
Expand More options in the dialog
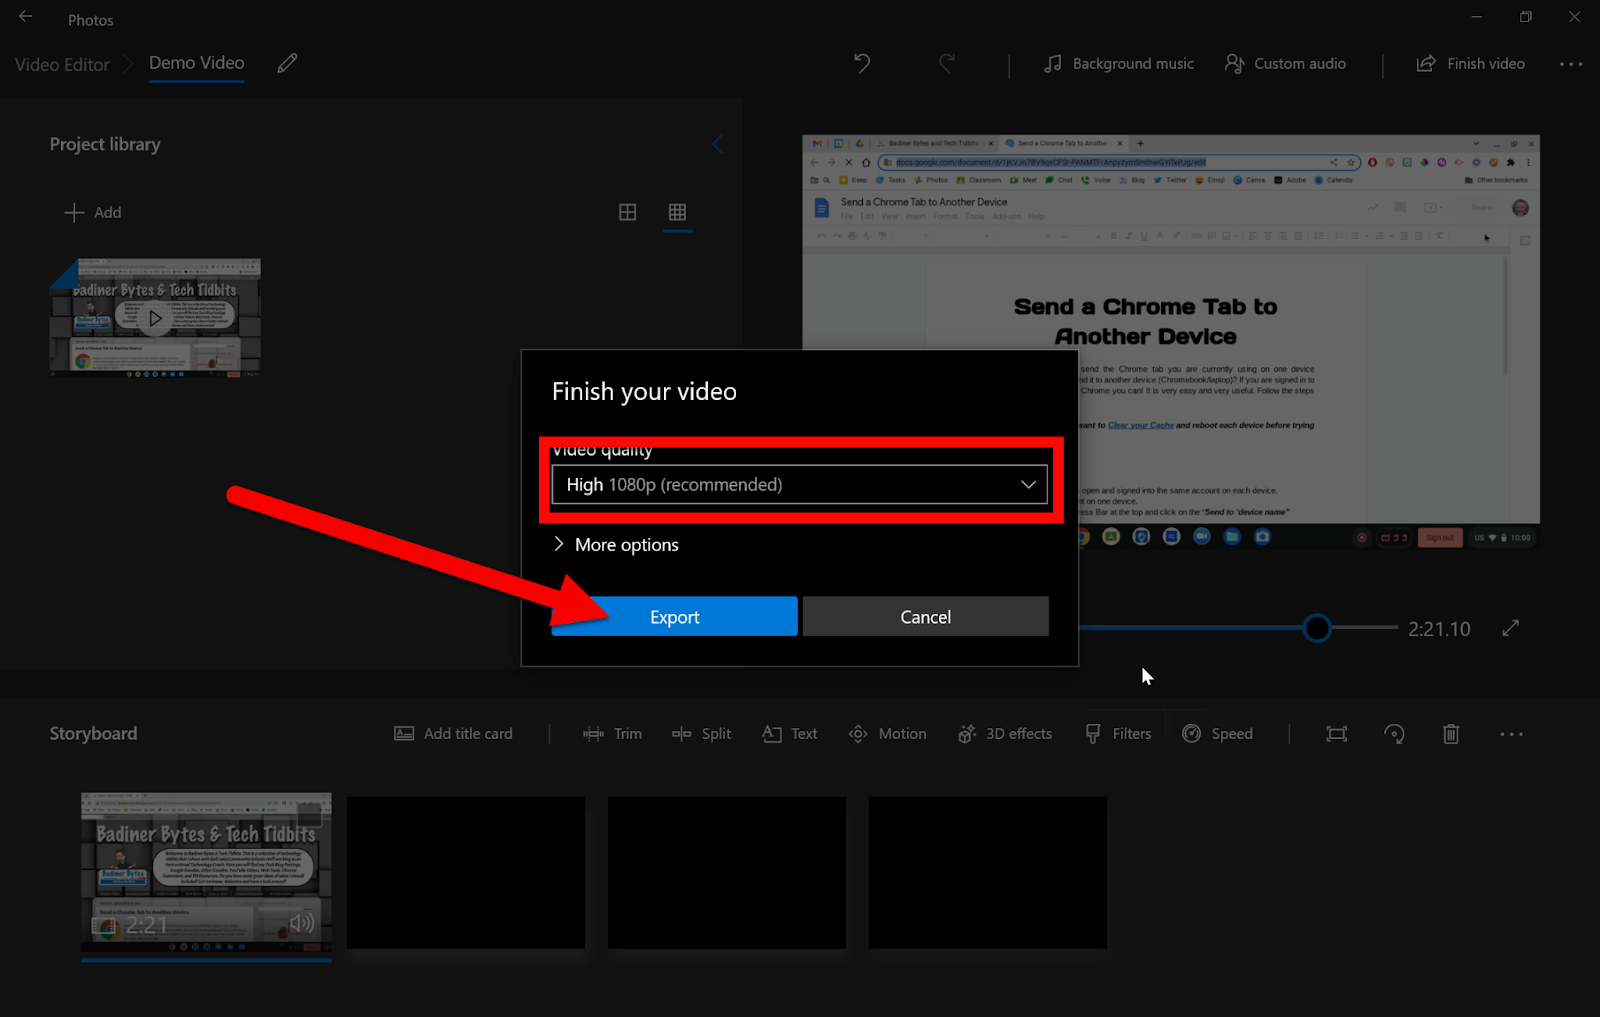[616, 545]
